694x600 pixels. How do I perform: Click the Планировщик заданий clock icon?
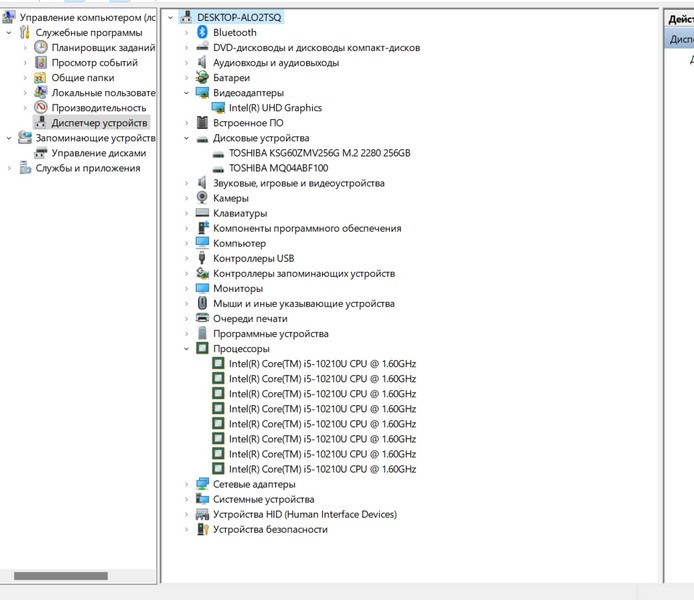click(x=41, y=47)
